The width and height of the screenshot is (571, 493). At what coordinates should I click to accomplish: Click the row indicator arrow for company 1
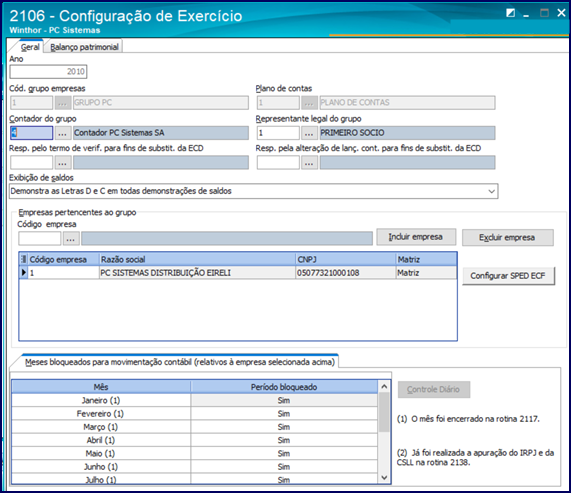[24, 272]
